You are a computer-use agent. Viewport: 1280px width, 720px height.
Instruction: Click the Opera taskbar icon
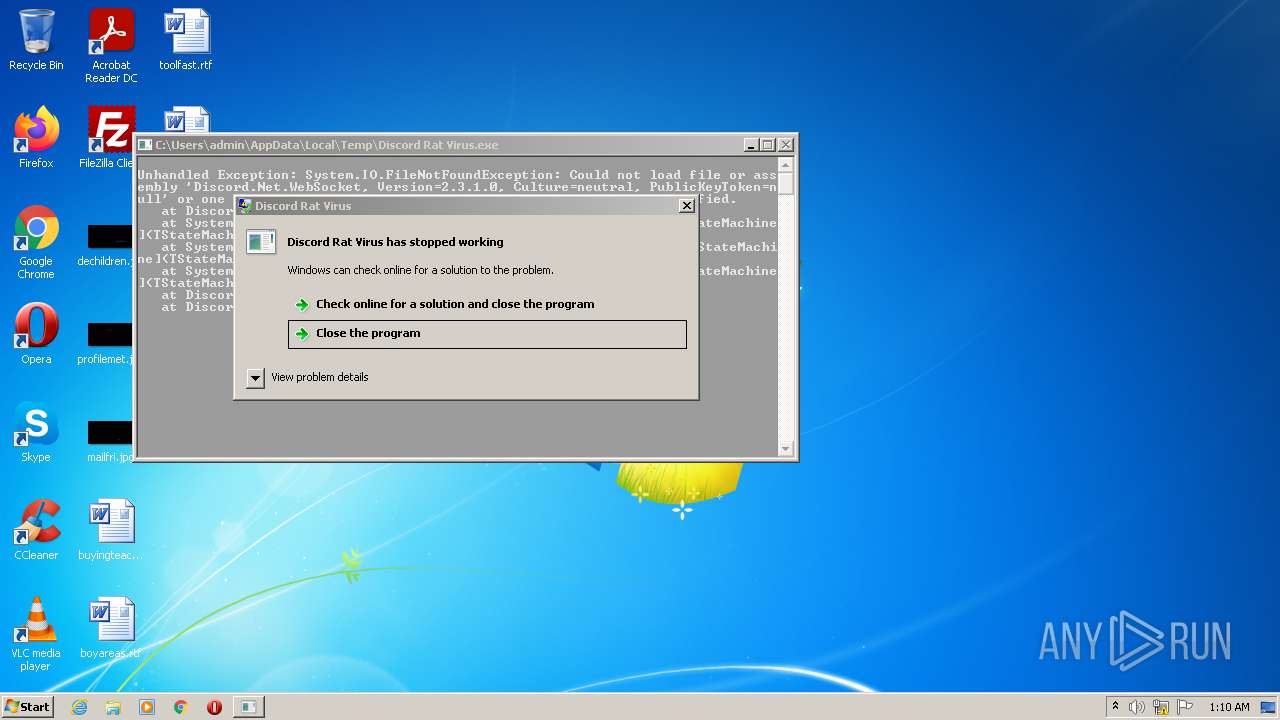214,707
